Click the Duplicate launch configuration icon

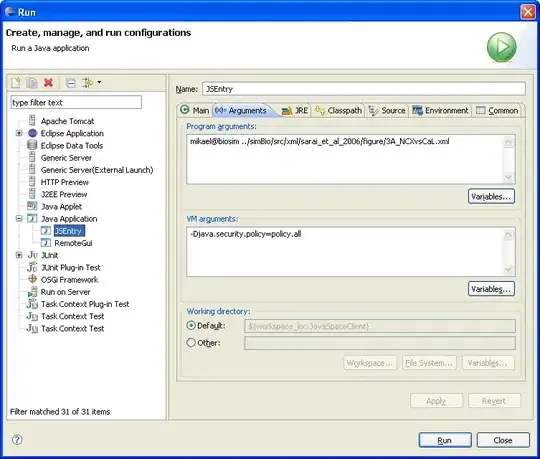click(x=32, y=83)
